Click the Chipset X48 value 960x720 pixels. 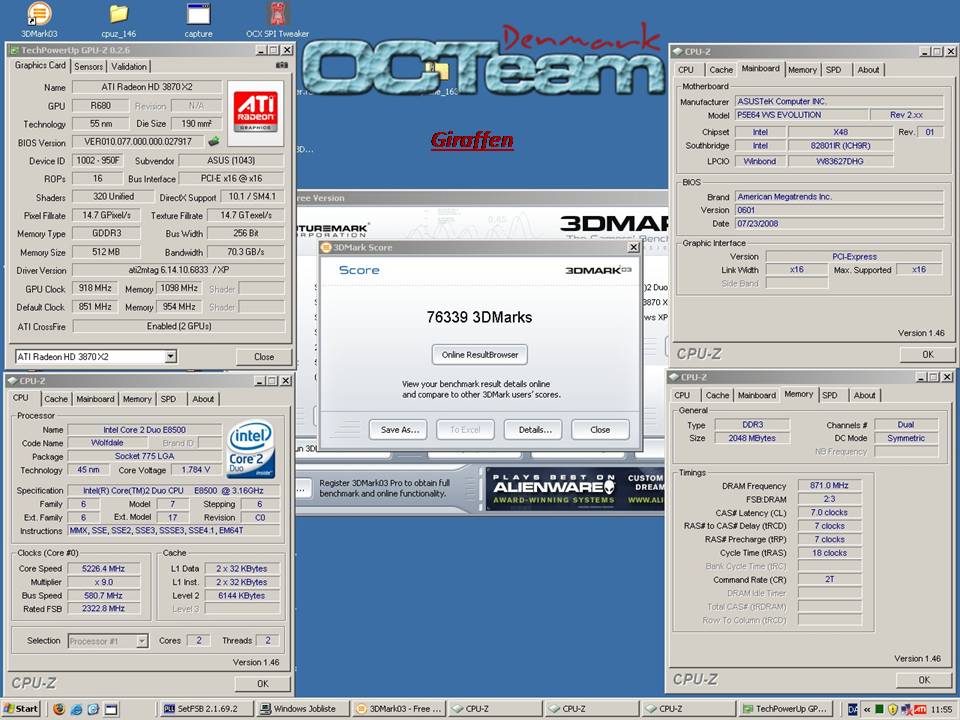click(840, 132)
